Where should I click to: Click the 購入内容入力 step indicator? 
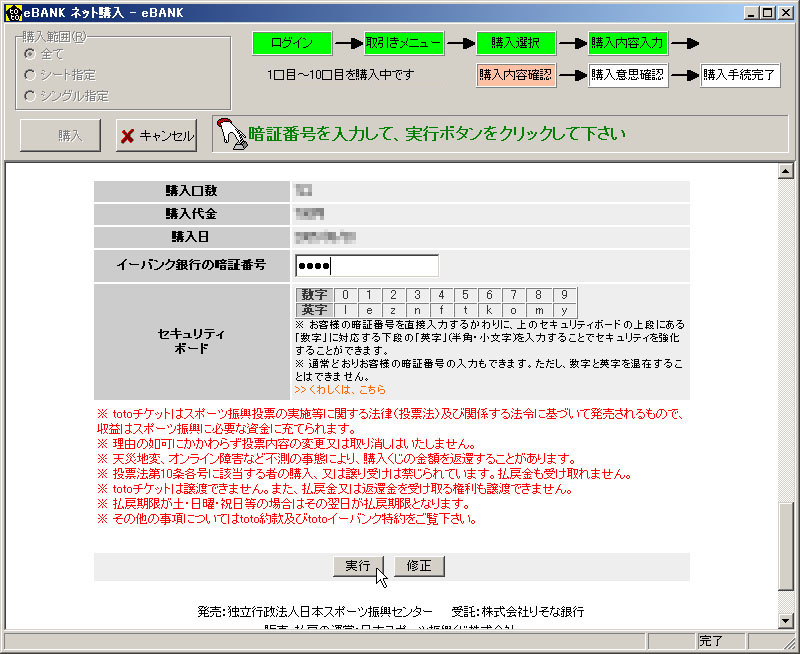point(628,44)
